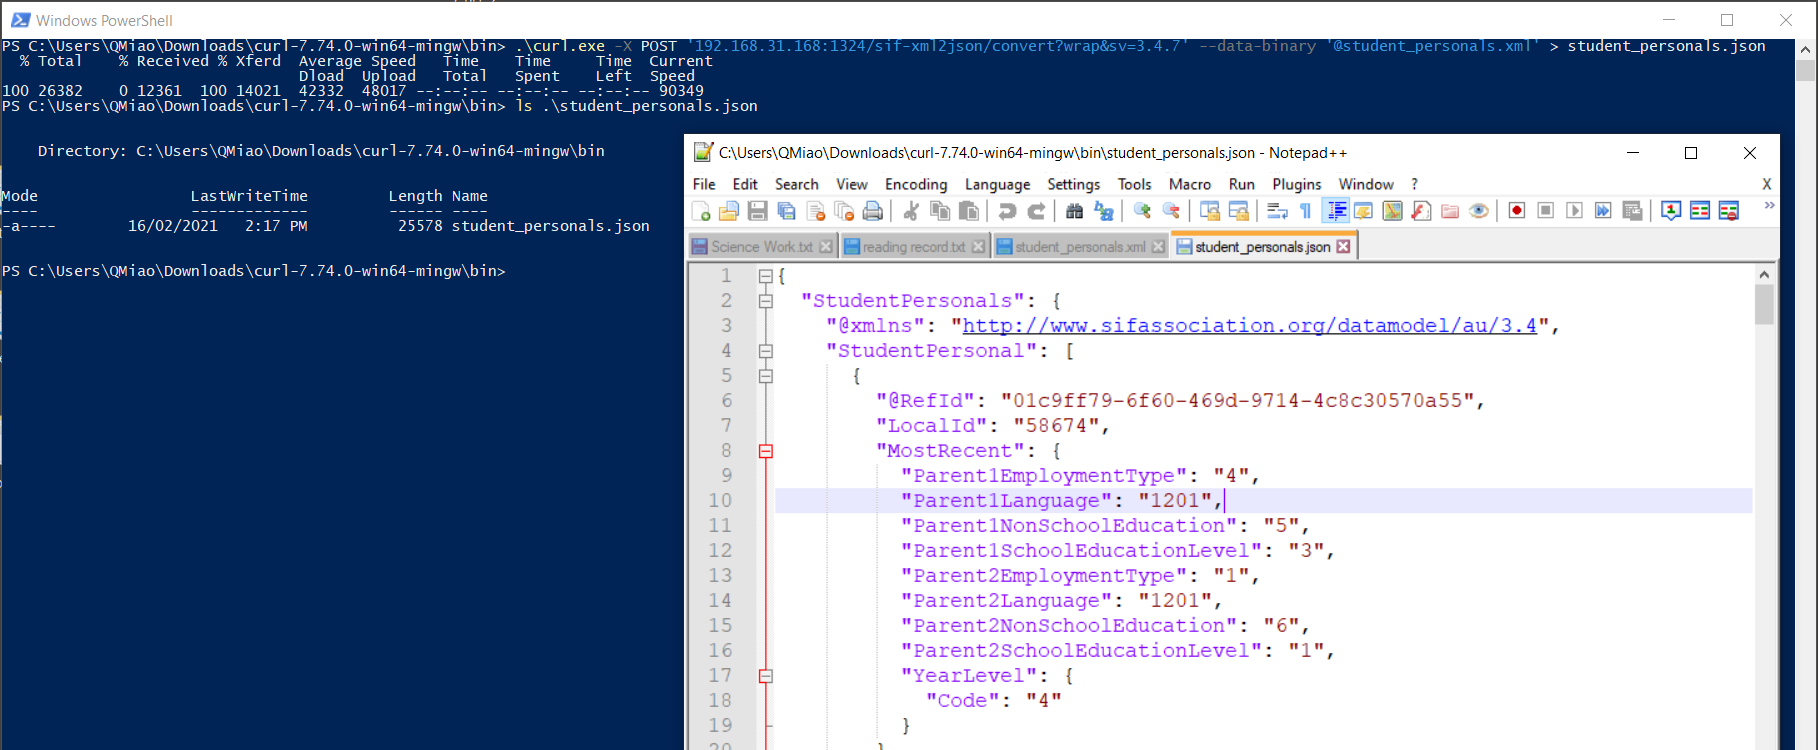Click the user-defined language icon

pyautogui.click(x=1363, y=211)
